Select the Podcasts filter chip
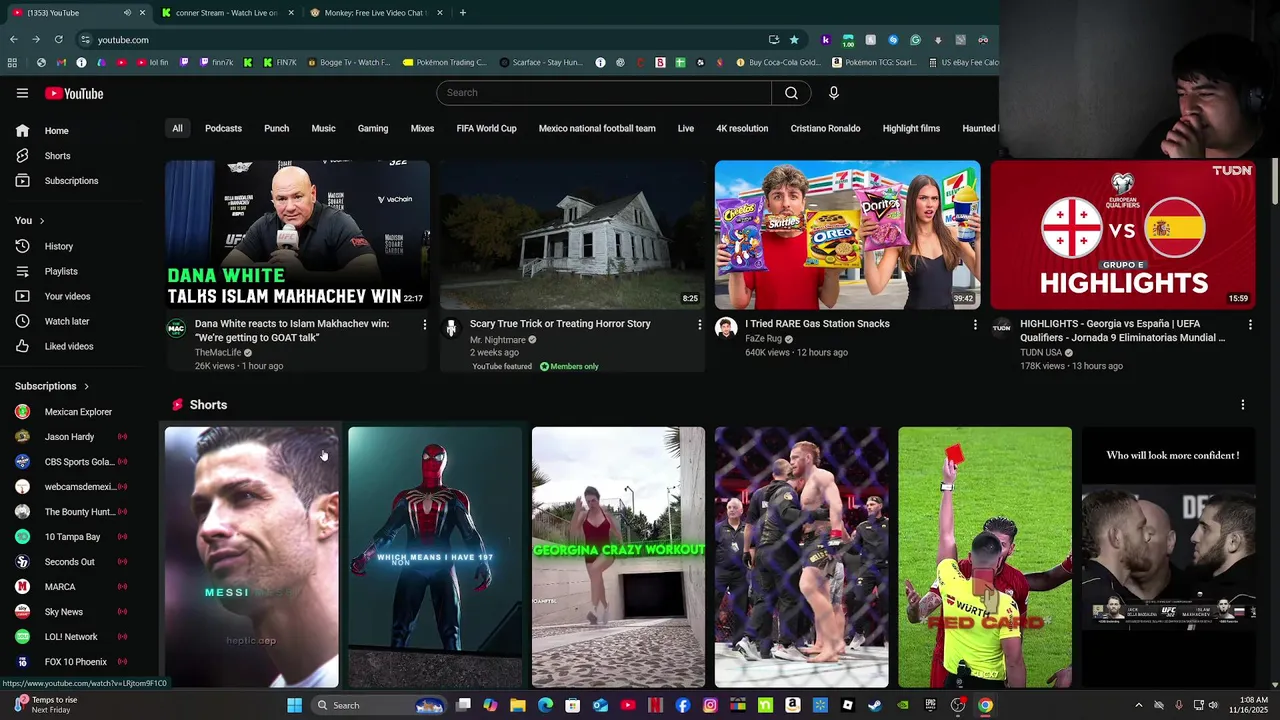The image size is (1280, 720). pos(223,129)
